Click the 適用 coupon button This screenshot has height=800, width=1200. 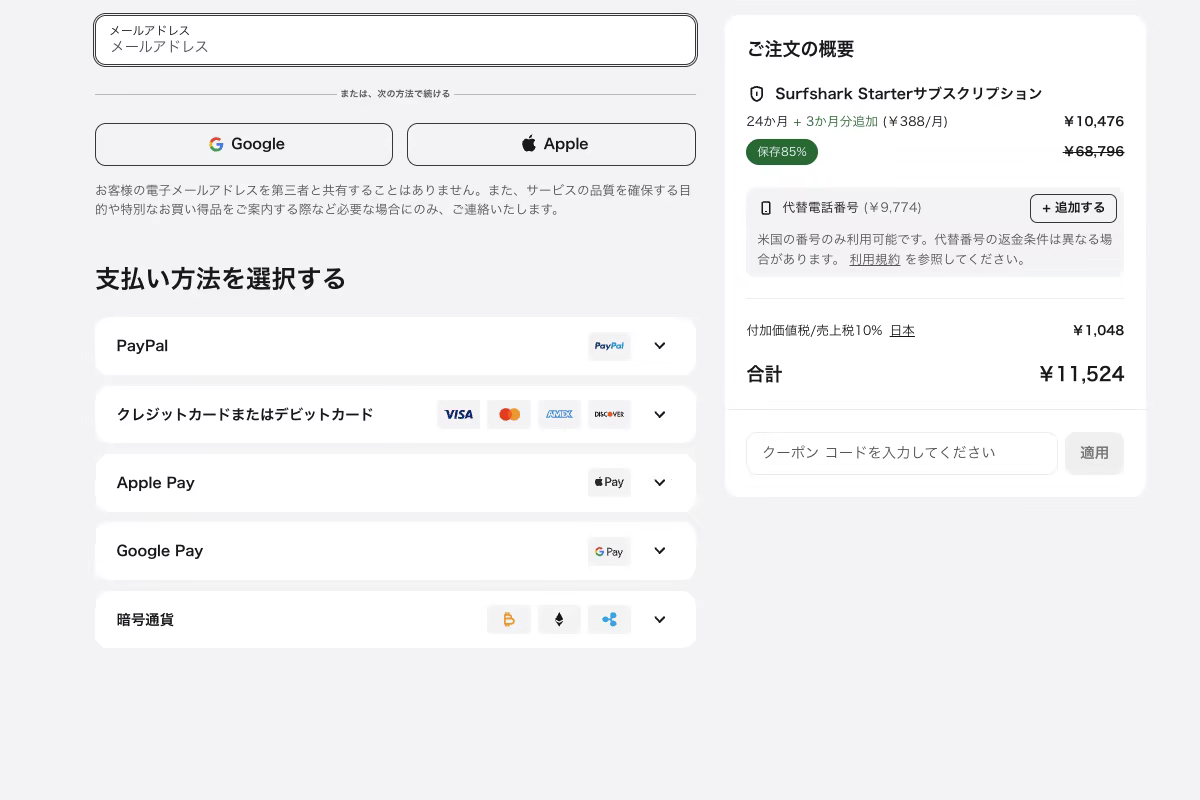pos(1094,453)
